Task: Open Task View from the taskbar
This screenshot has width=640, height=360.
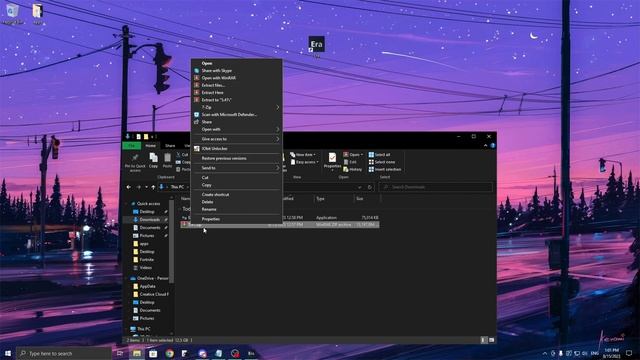Action: coord(120,353)
